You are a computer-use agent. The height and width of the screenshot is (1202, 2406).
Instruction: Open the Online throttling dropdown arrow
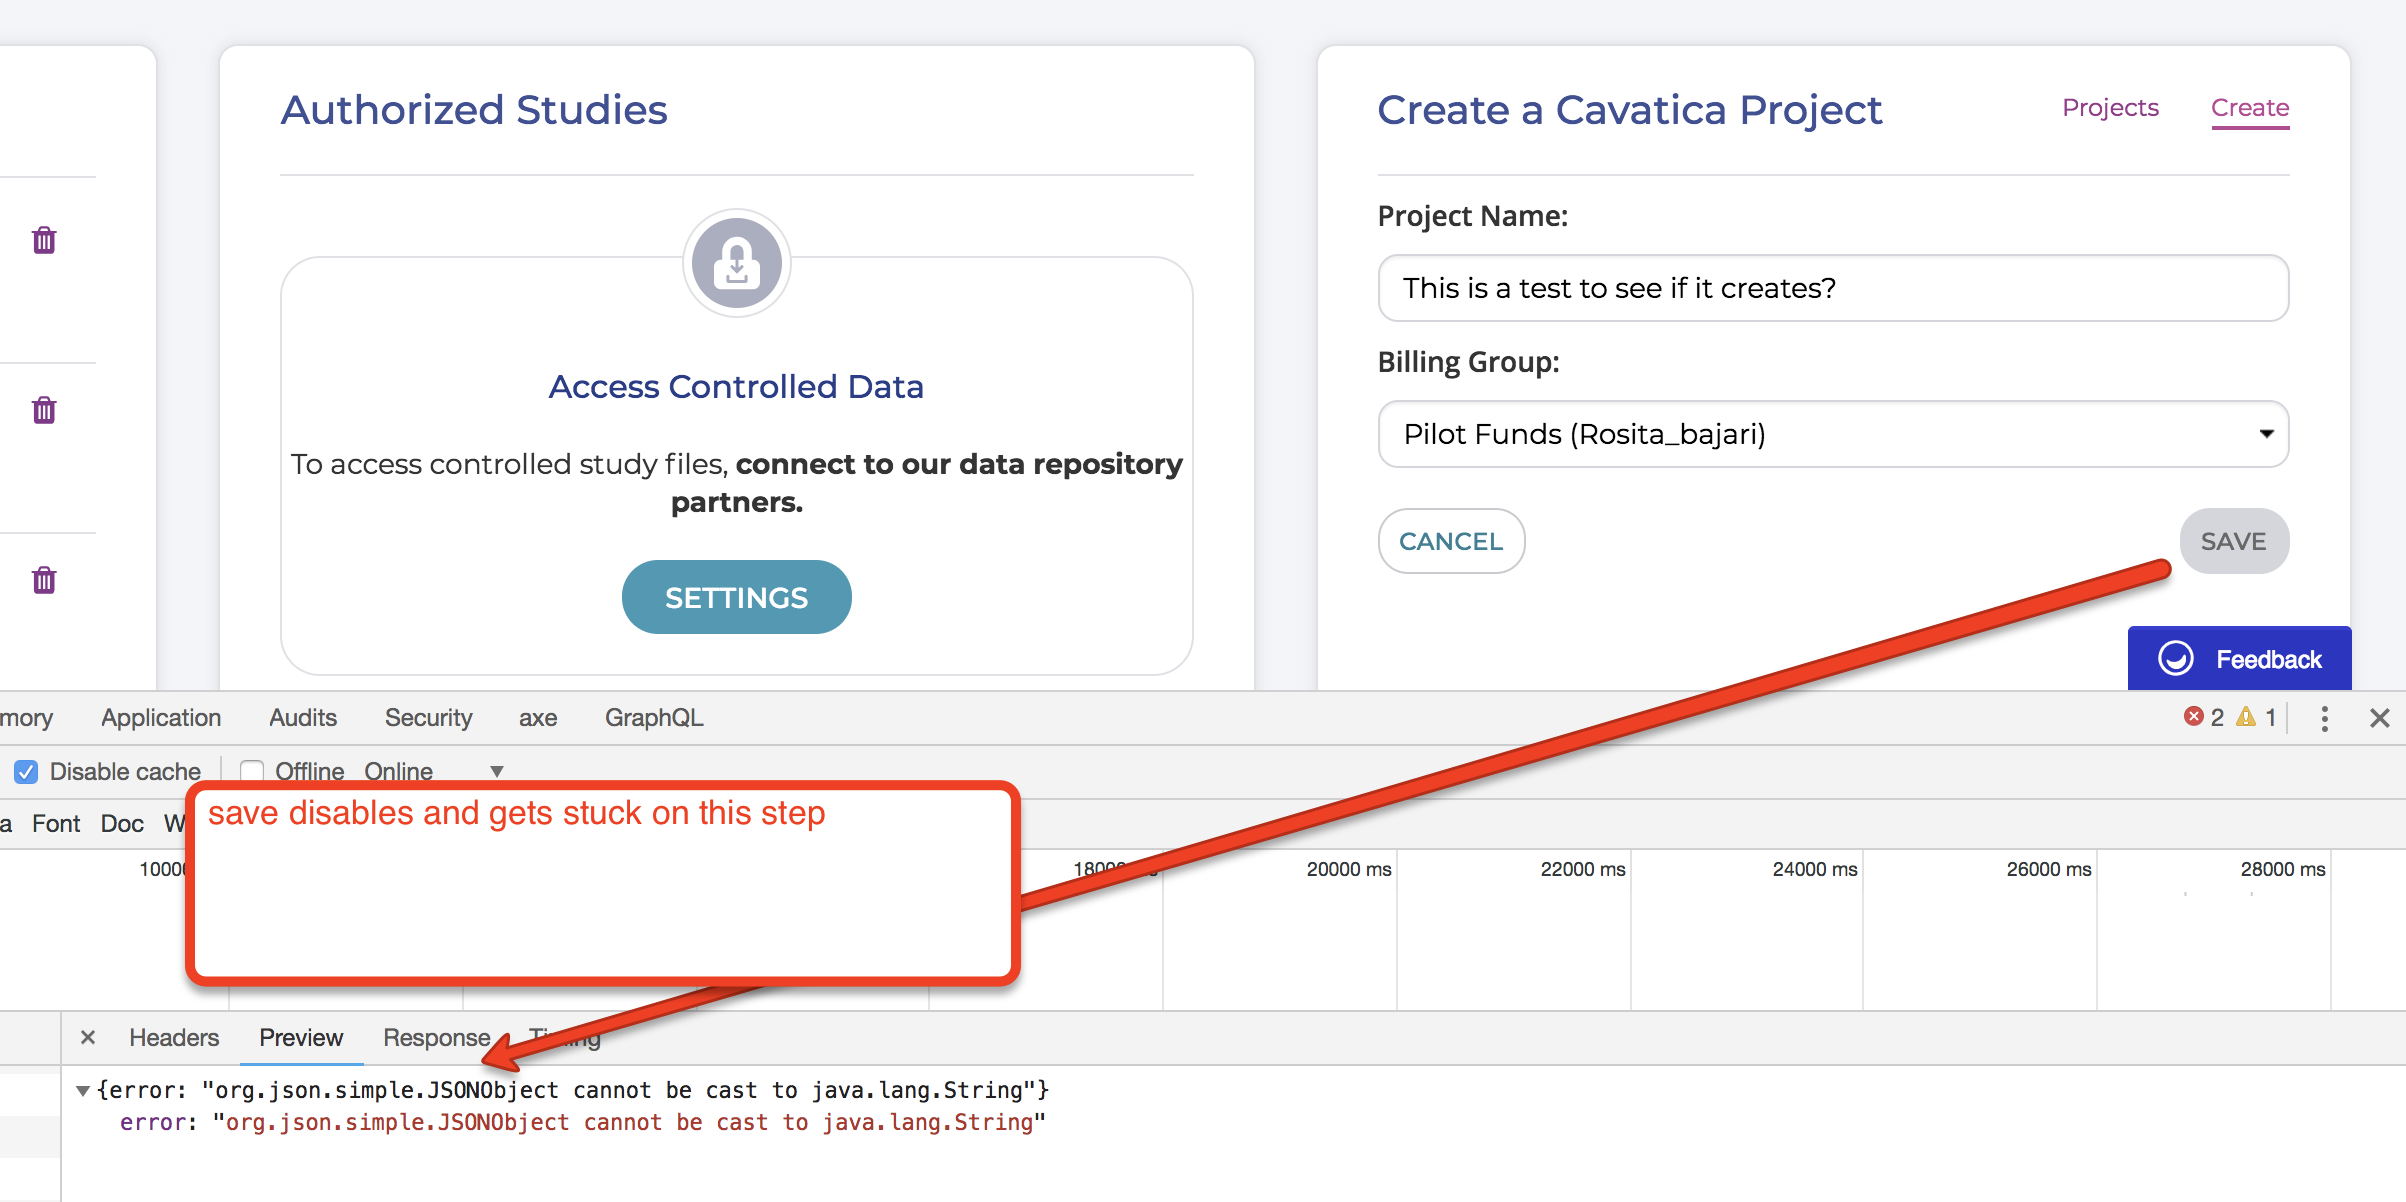pyautogui.click(x=496, y=771)
